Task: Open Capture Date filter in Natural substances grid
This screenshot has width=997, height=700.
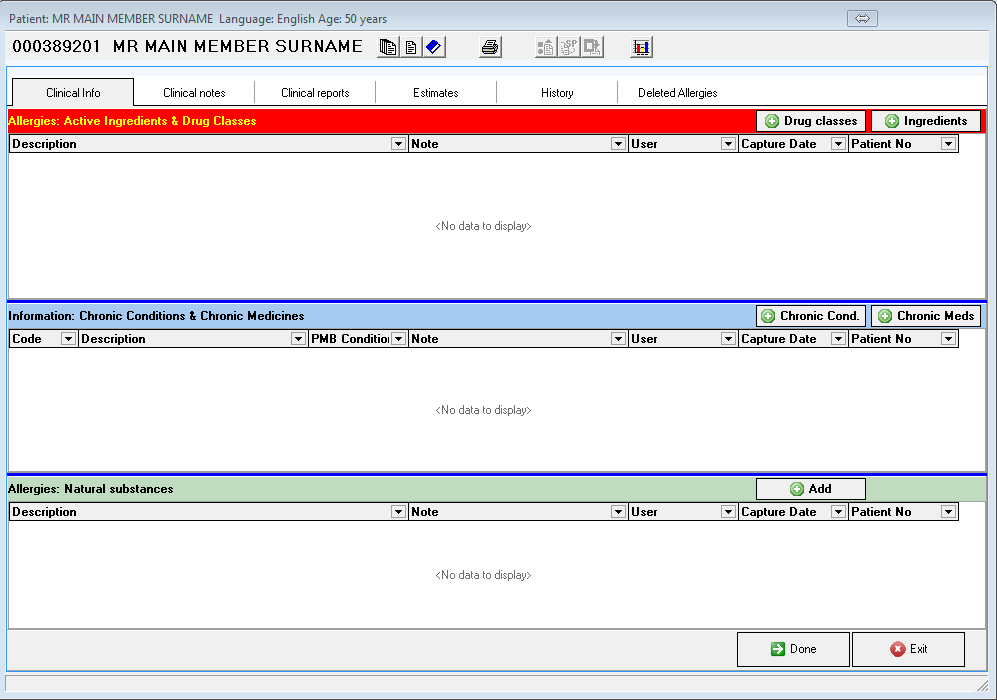Action: (838, 512)
